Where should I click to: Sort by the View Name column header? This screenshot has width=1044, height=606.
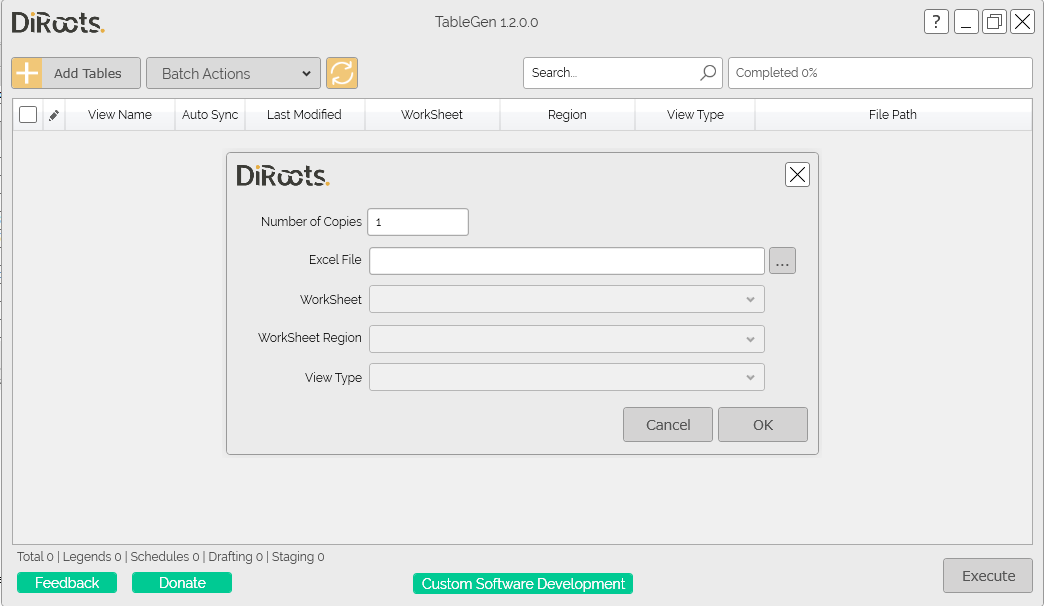point(120,115)
